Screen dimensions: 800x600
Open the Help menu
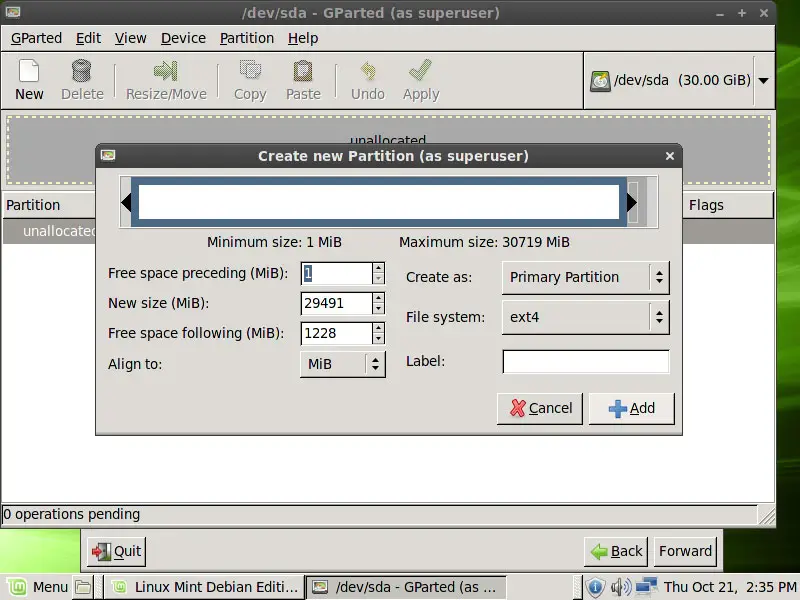pyautogui.click(x=303, y=38)
